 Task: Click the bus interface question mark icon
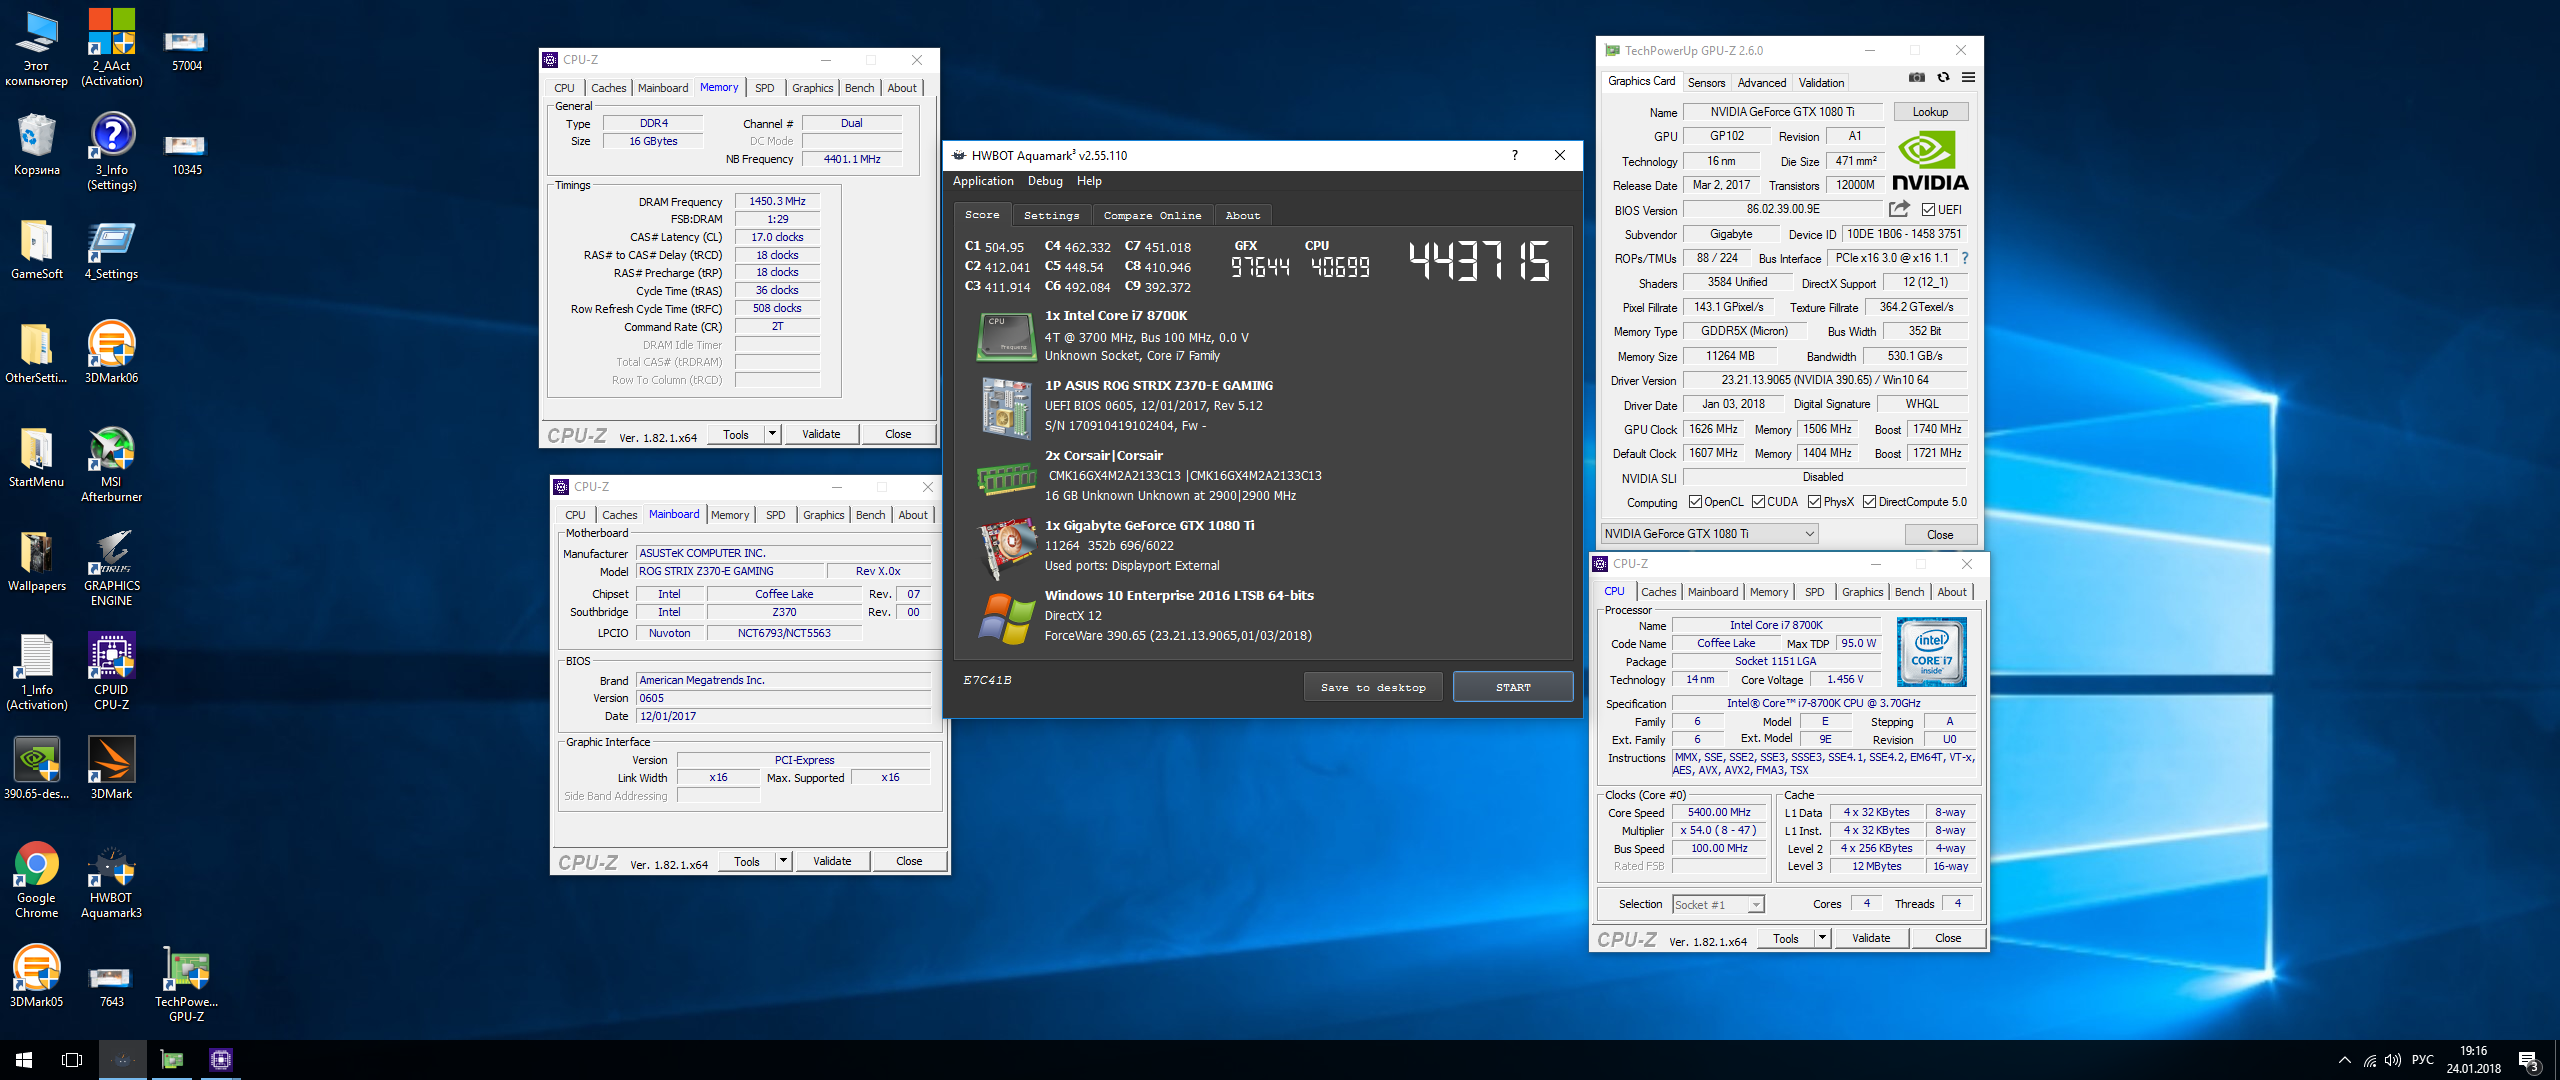click(1965, 258)
